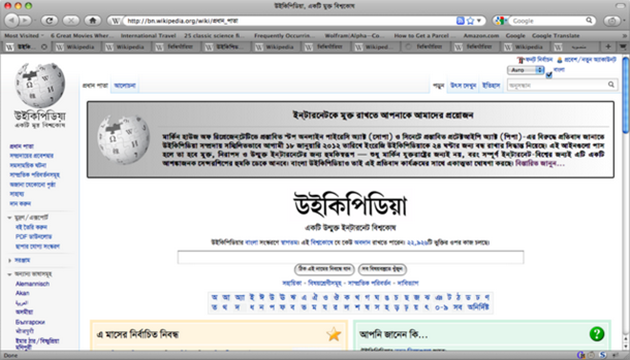Click the বিস্তারিত জানুন link in banner
Screen dimensions: 630x360
[540, 163]
